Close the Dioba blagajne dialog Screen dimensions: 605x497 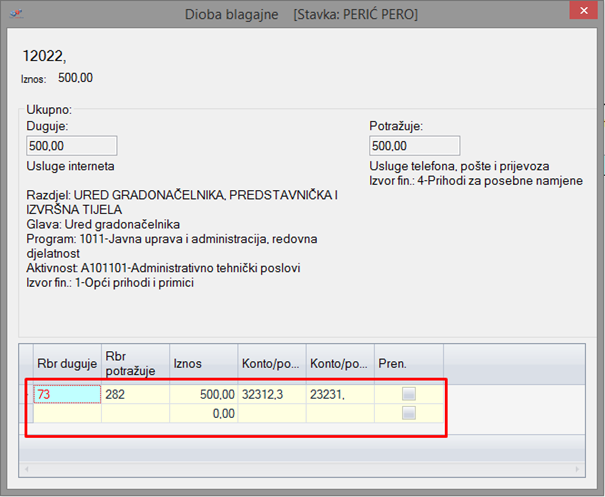pyautogui.click(x=578, y=12)
